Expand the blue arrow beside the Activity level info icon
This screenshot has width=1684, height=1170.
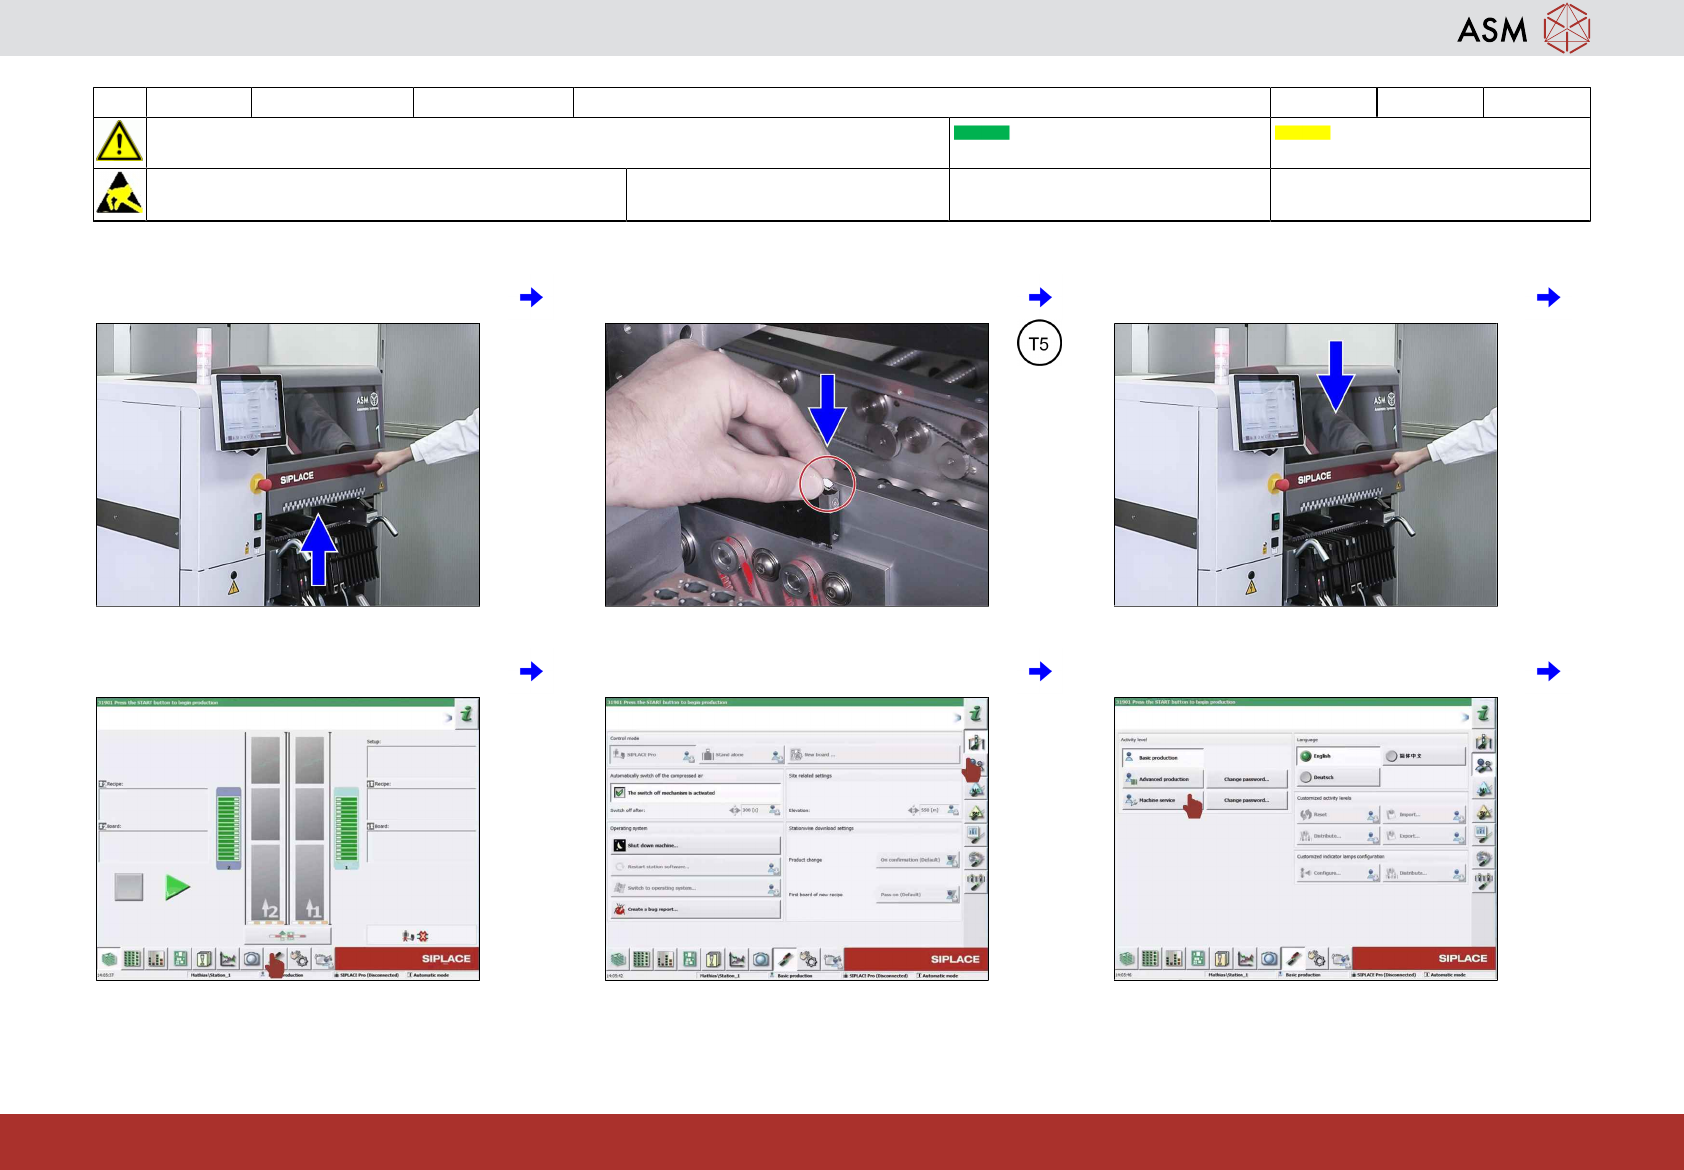point(1465,718)
